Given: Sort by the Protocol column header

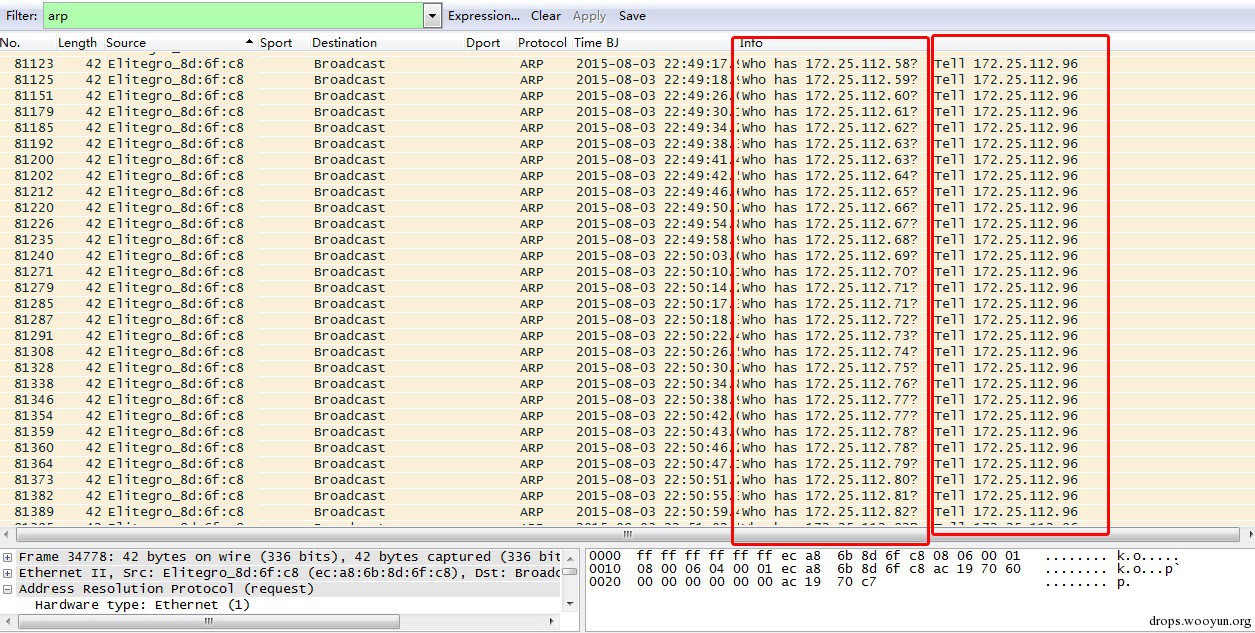Looking at the screenshot, I should (542, 43).
